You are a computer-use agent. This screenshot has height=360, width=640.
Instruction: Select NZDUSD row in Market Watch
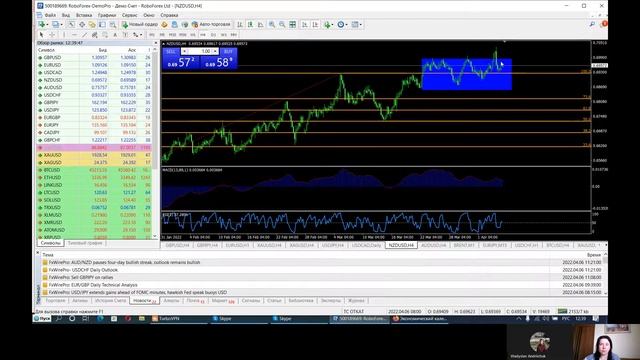[94, 80]
